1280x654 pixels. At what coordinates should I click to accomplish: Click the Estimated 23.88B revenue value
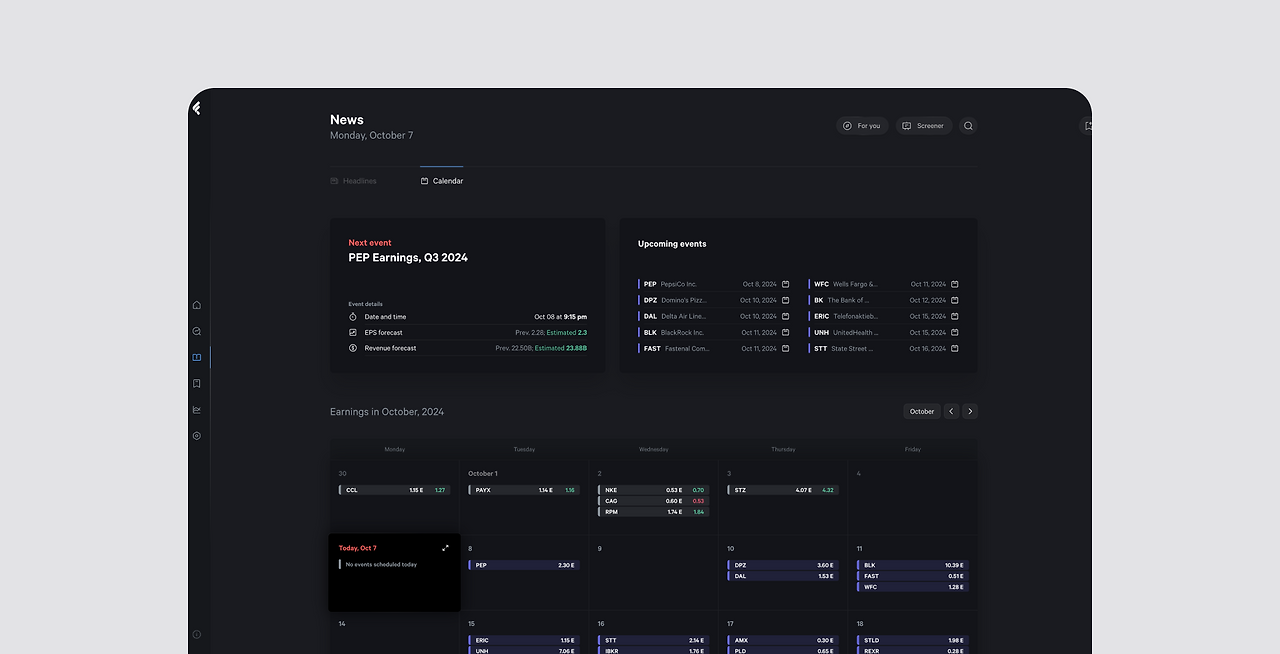tap(561, 348)
